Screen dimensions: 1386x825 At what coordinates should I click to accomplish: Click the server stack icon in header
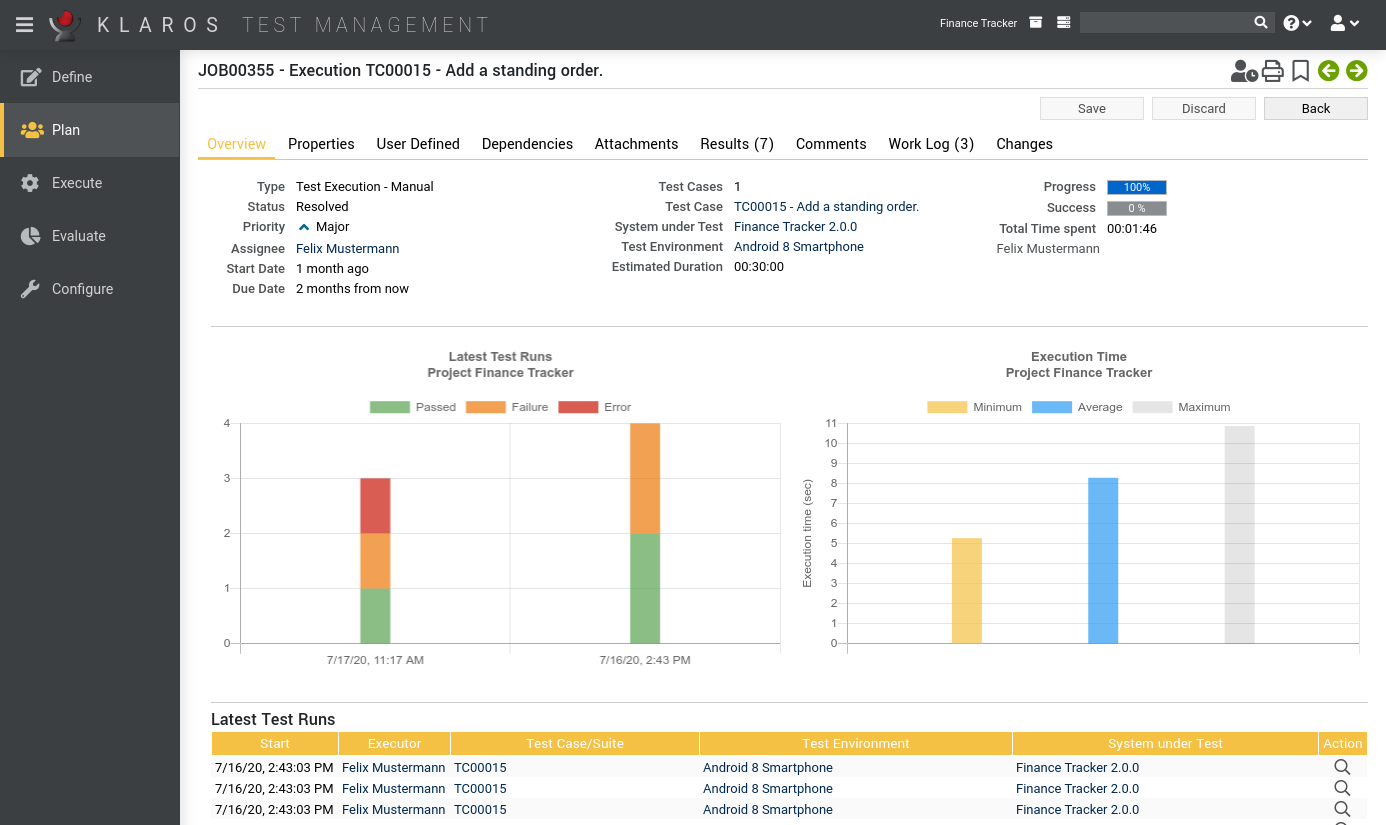coord(1063,23)
